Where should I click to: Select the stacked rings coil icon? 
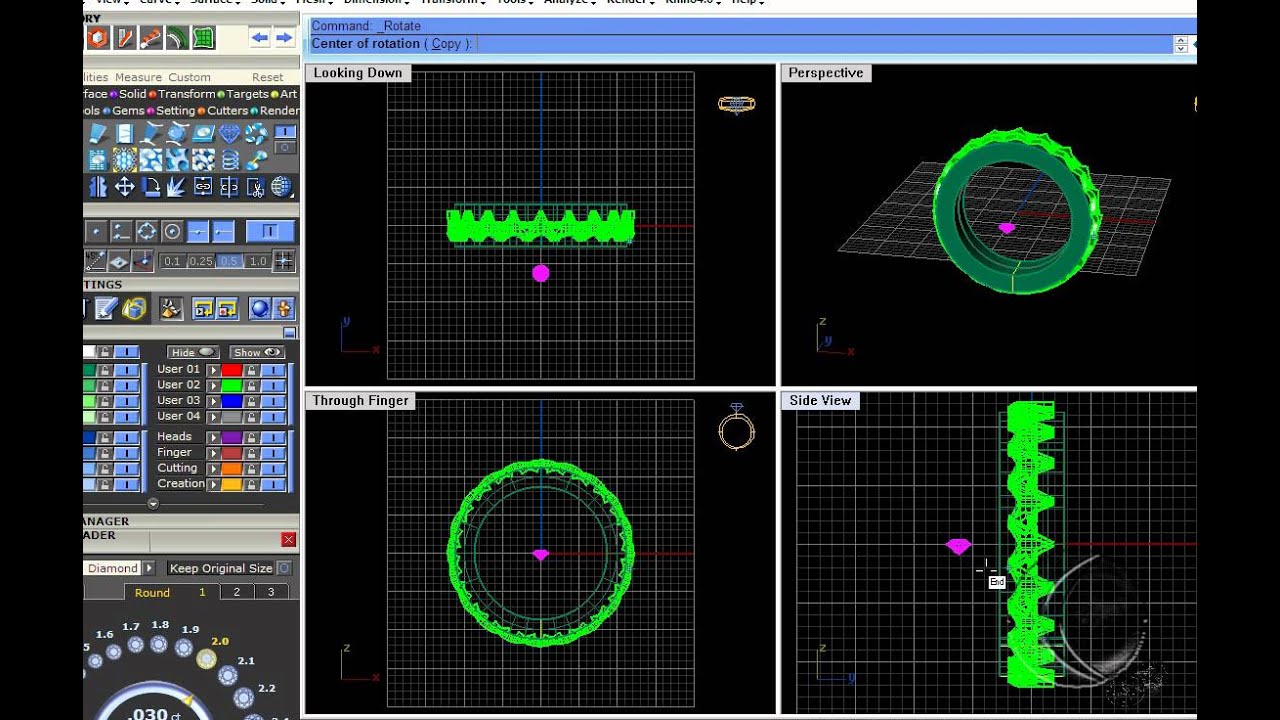(x=230, y=160)
